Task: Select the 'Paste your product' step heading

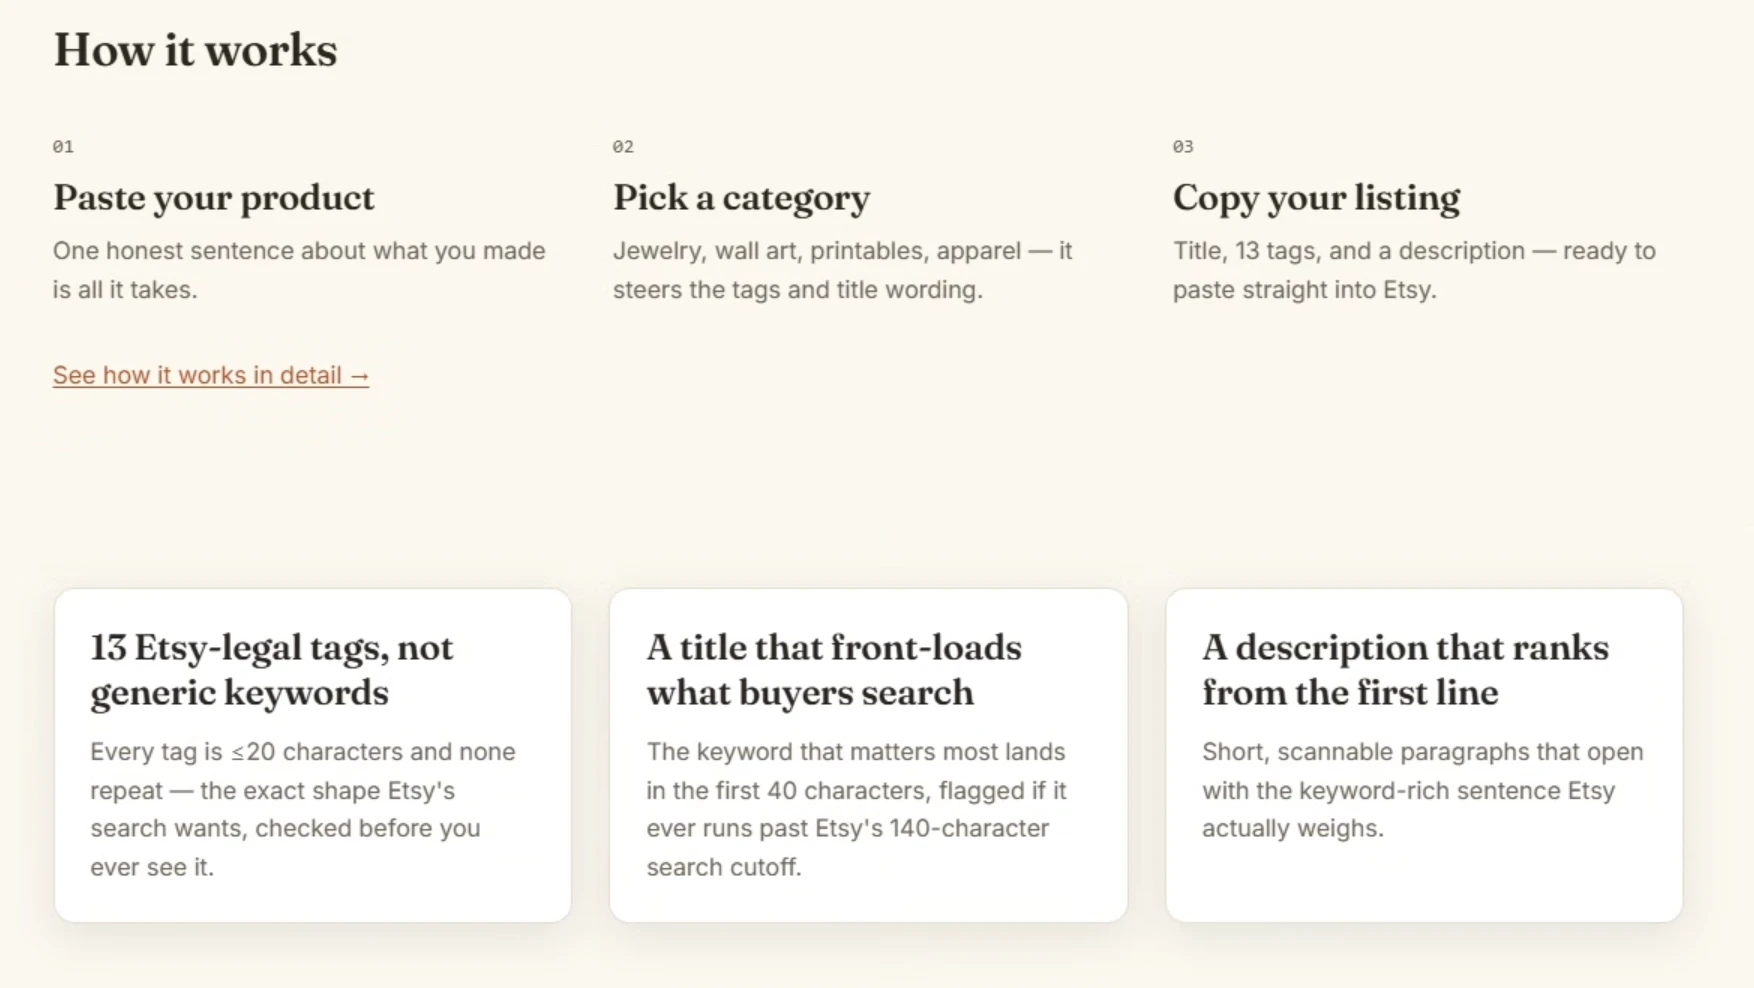Action: [x=214, y=198]
